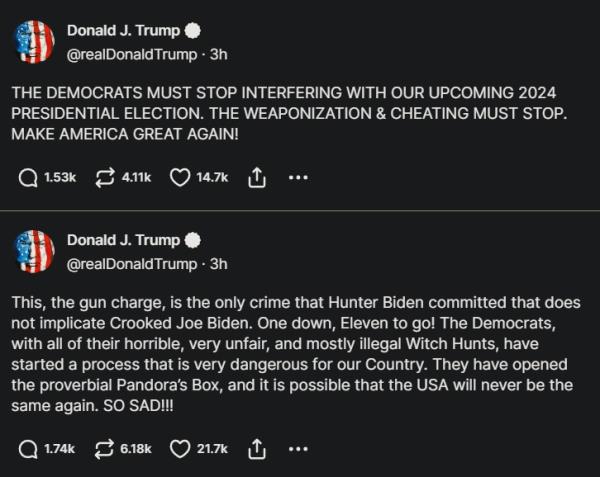Open the first post's profile avatar
Screen dimensions: 600x477
click(x=35, y=40)
